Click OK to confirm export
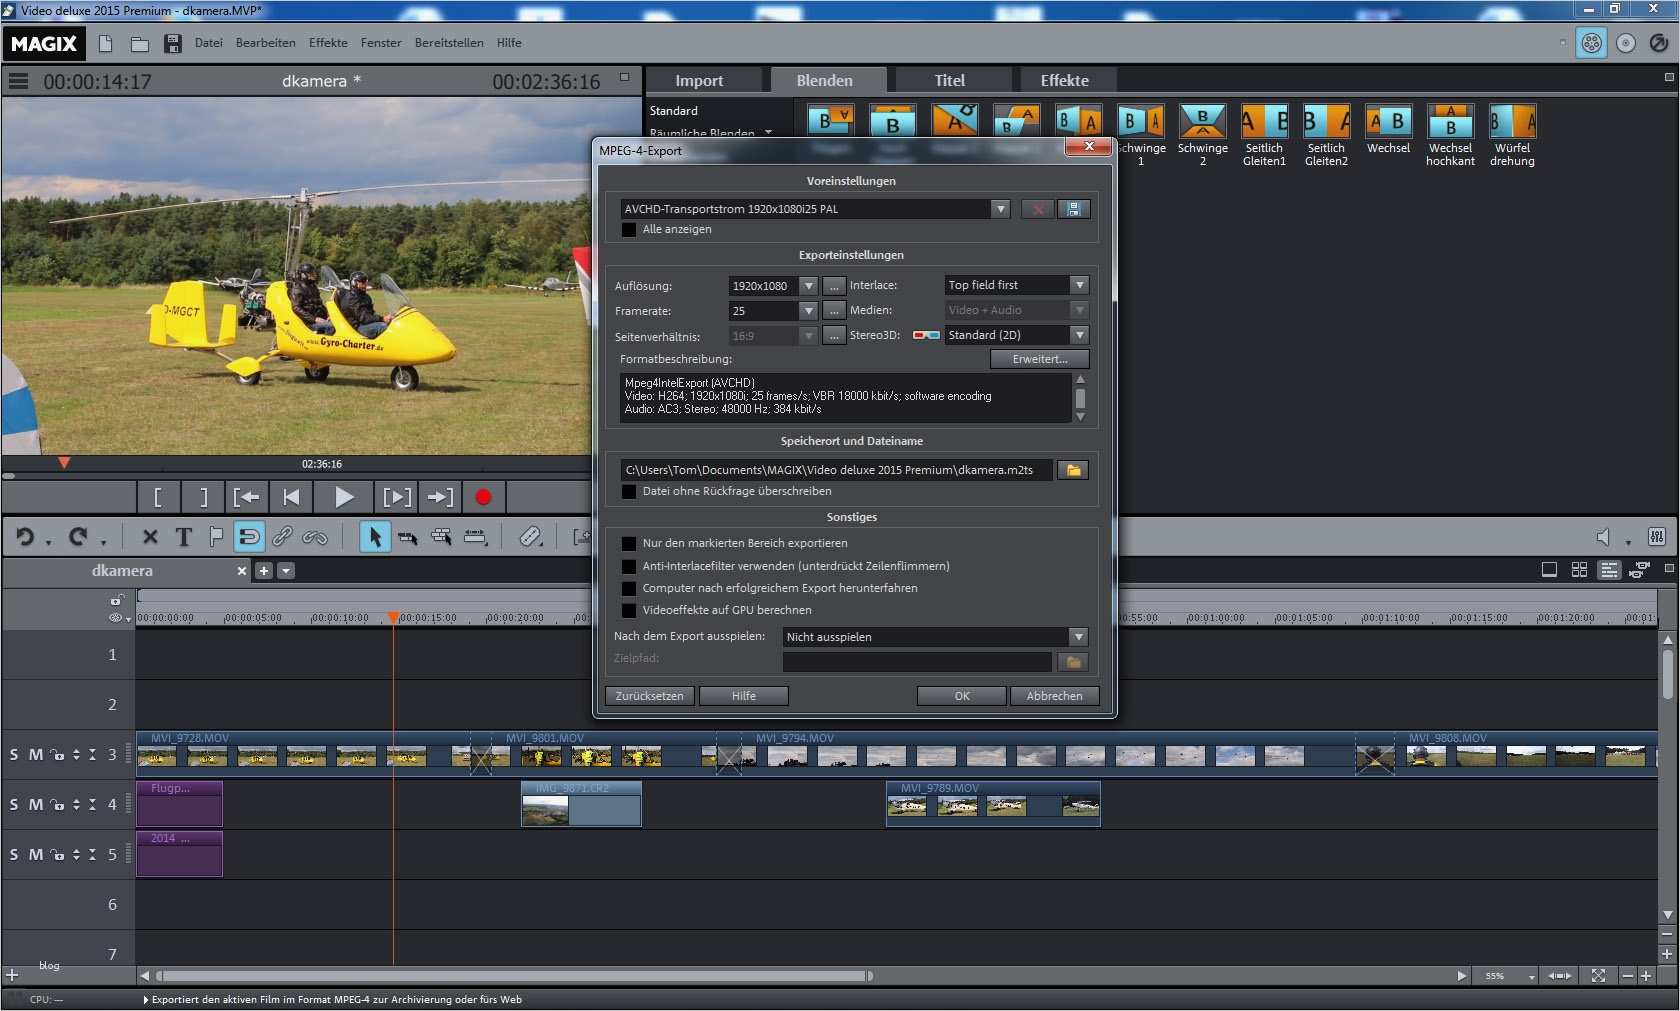 click(961, 696)
